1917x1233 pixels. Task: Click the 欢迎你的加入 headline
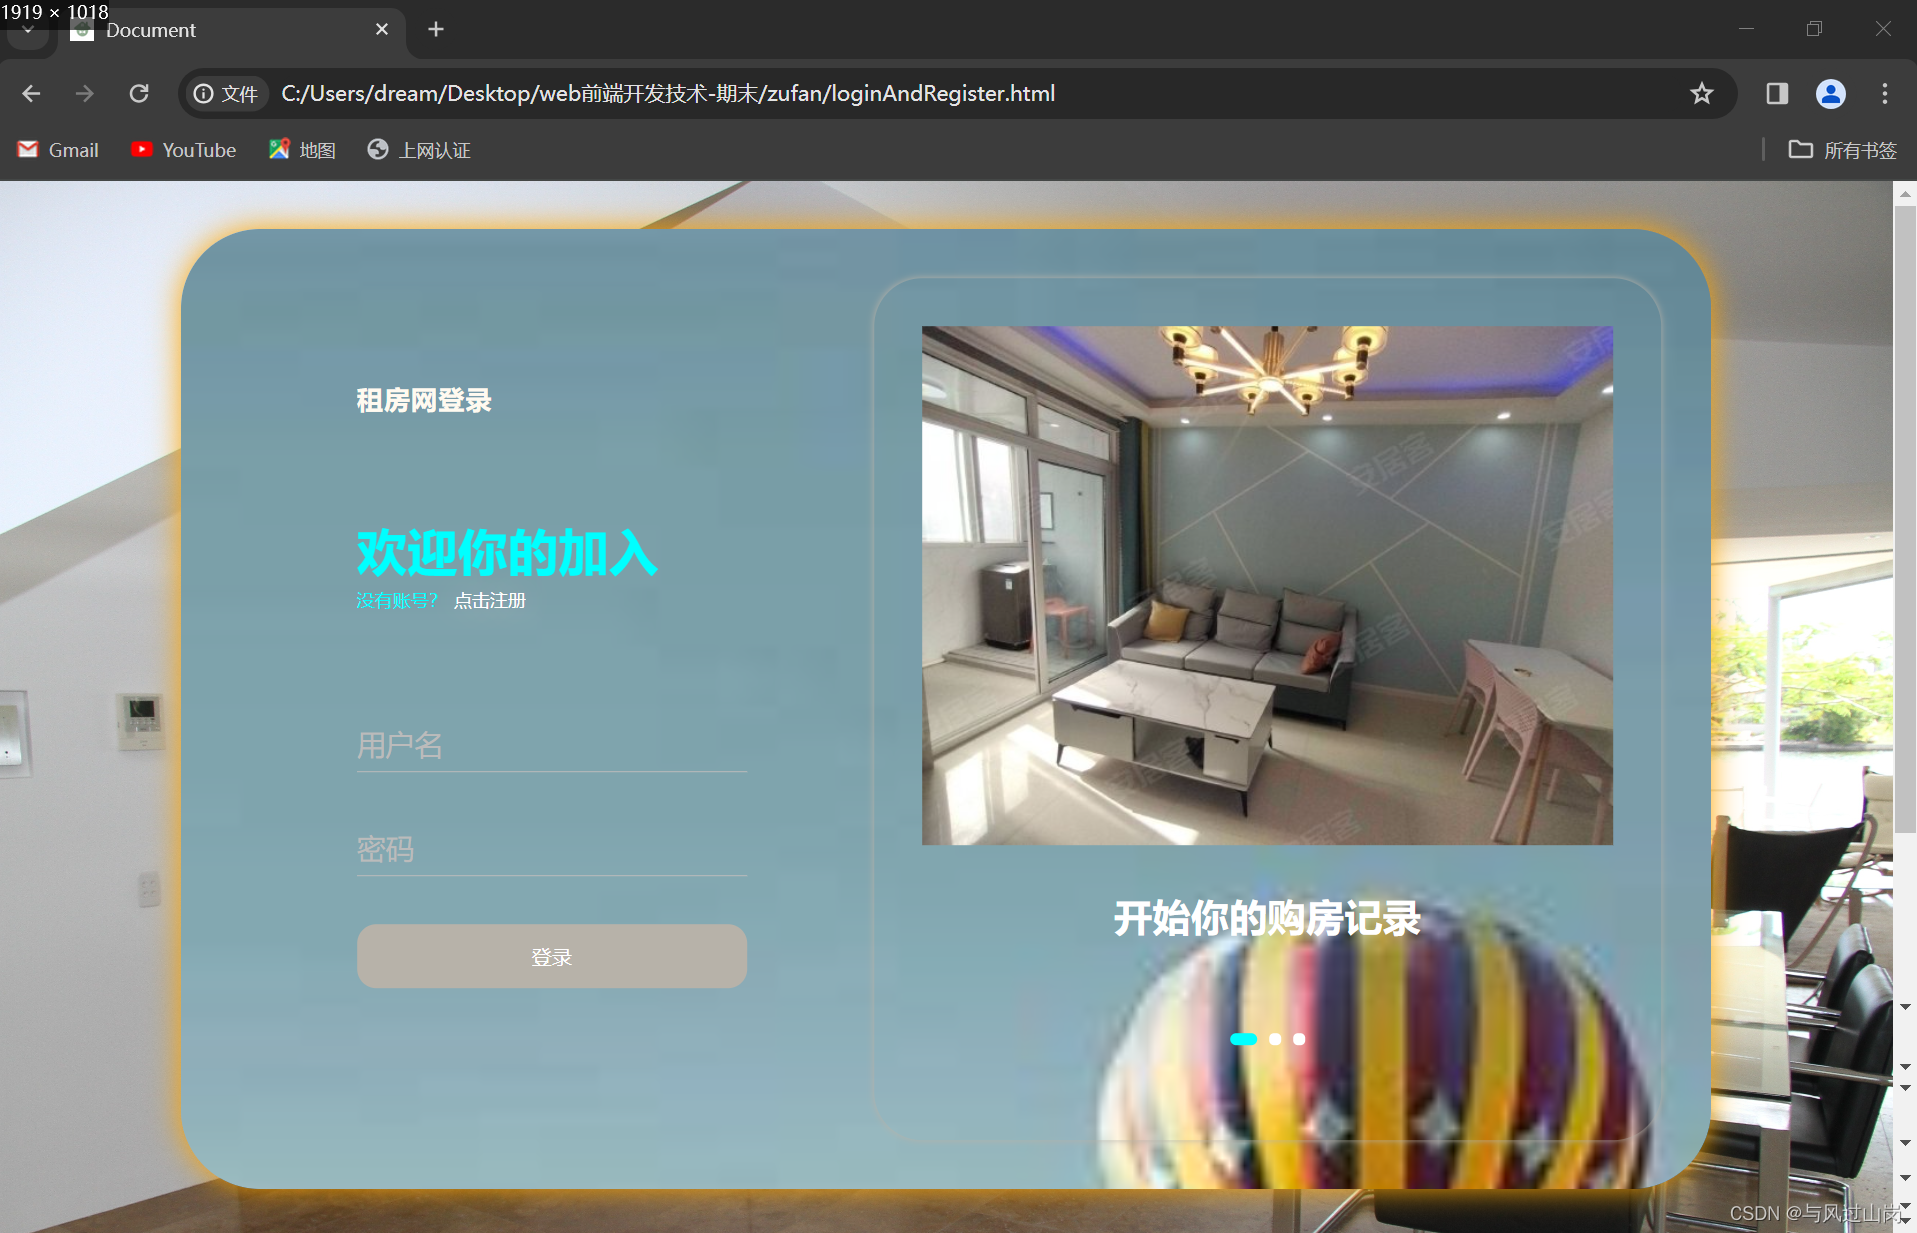tap(507, 553)
